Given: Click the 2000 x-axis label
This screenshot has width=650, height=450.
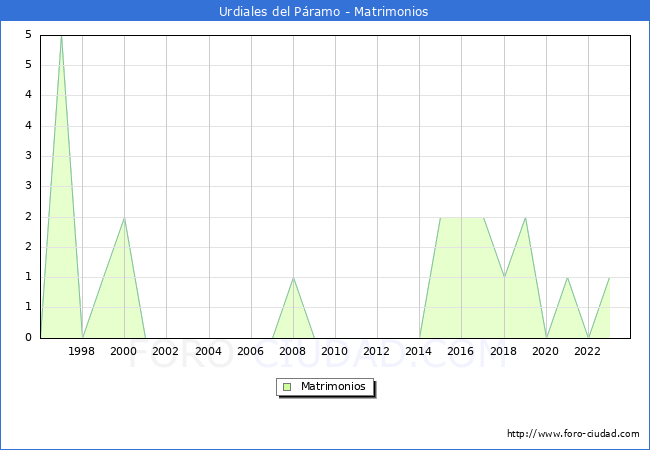Looking at the screenshot, I should coord(124,351).
